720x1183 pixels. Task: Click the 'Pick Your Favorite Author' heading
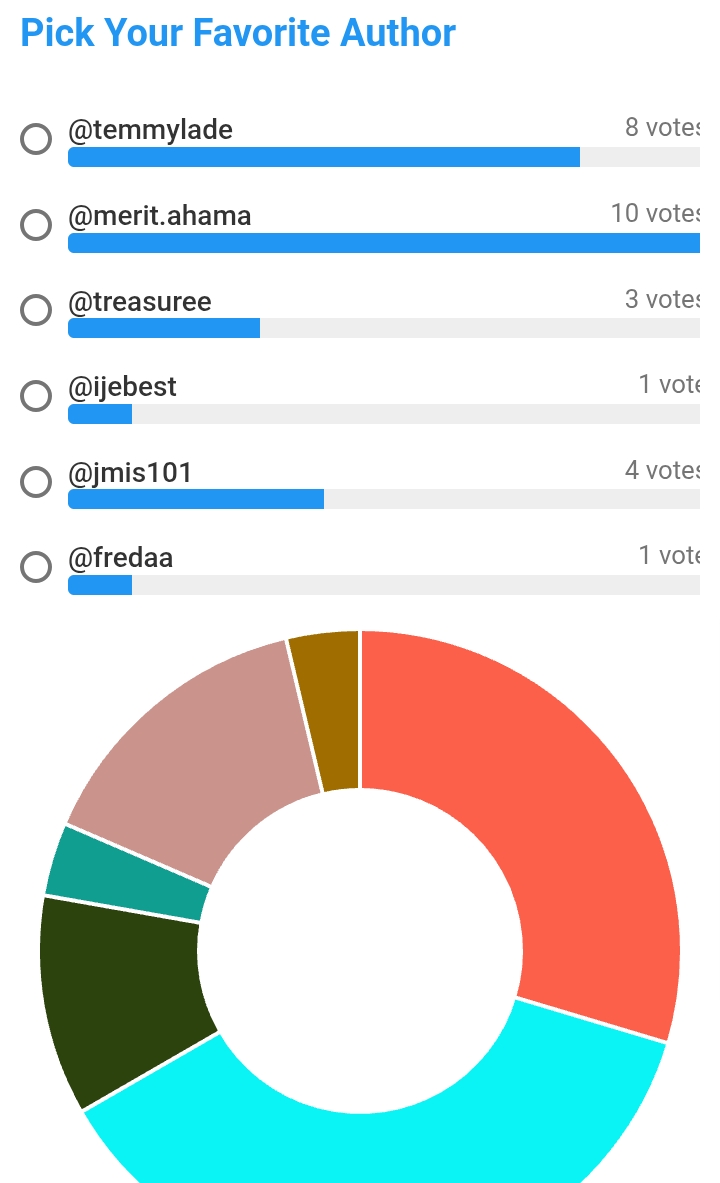(238, 34)
